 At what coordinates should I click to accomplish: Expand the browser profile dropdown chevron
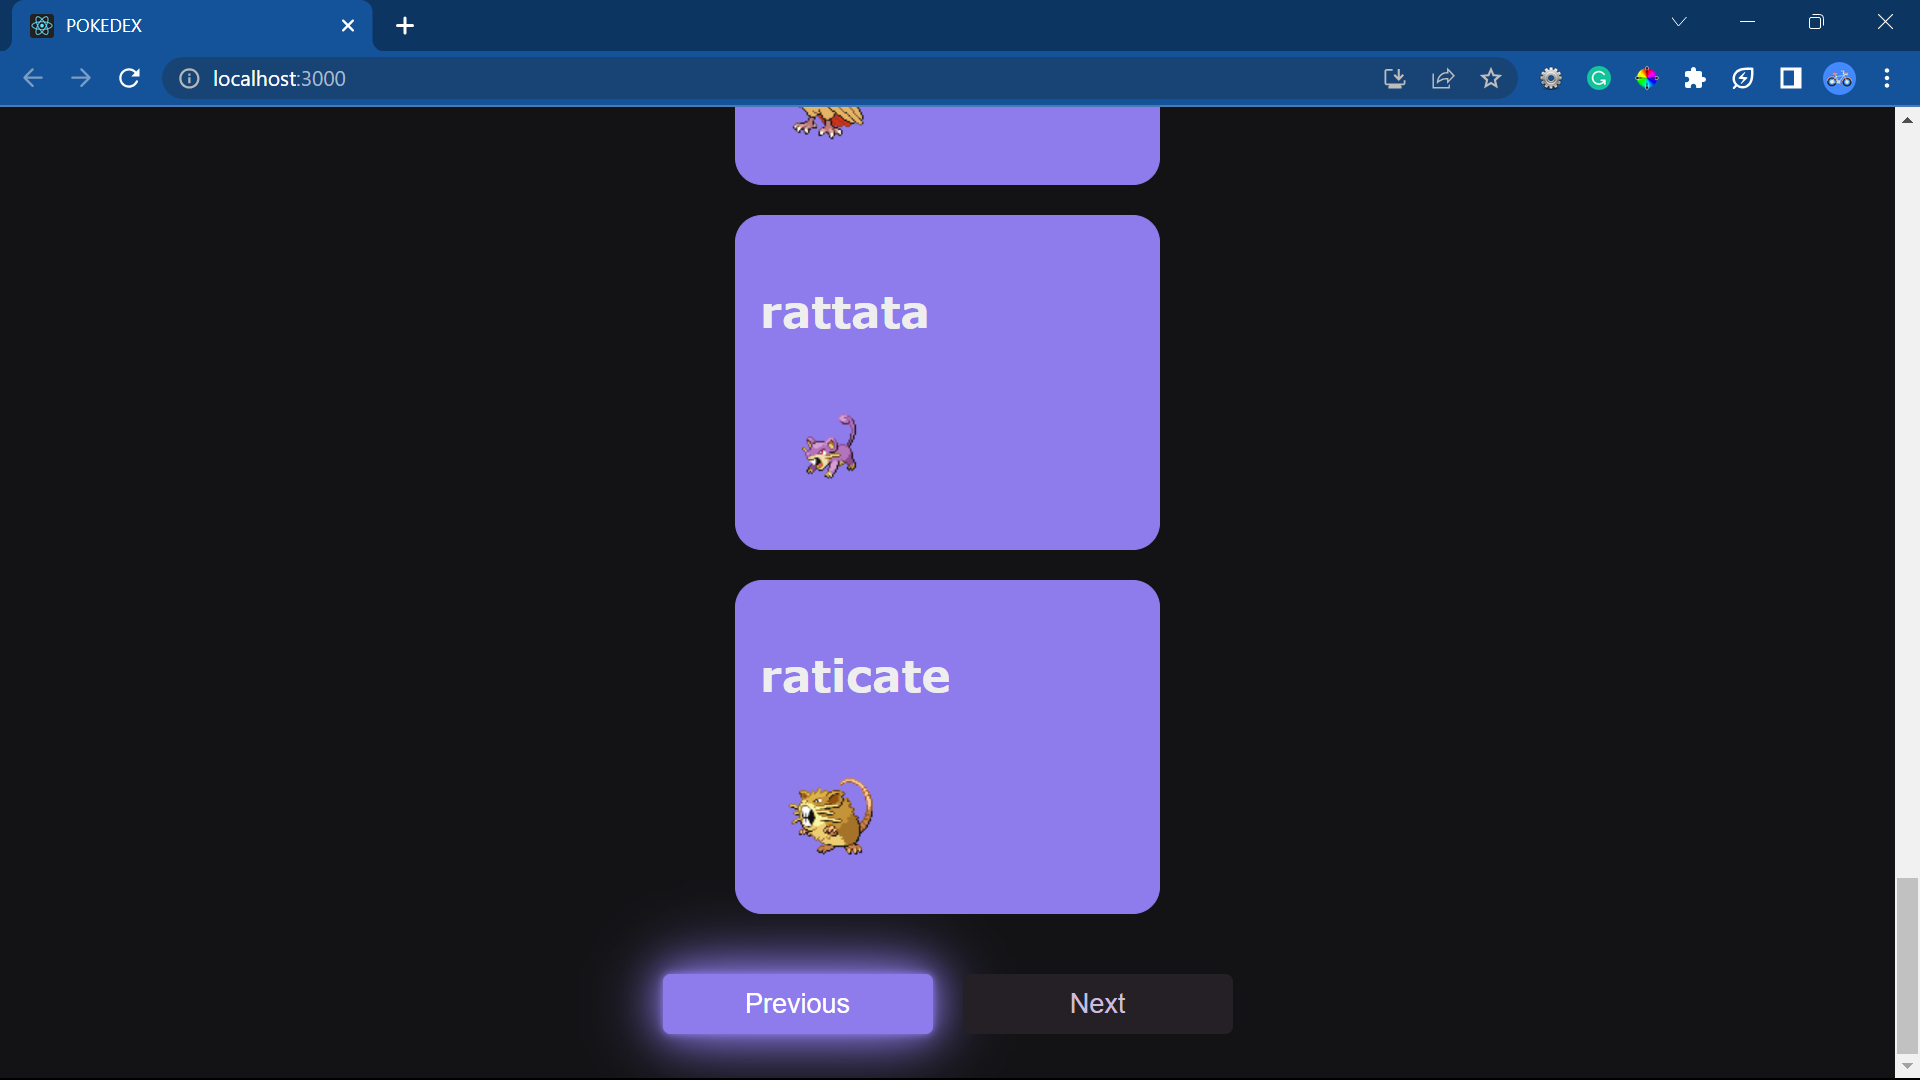coord(1679,21)
